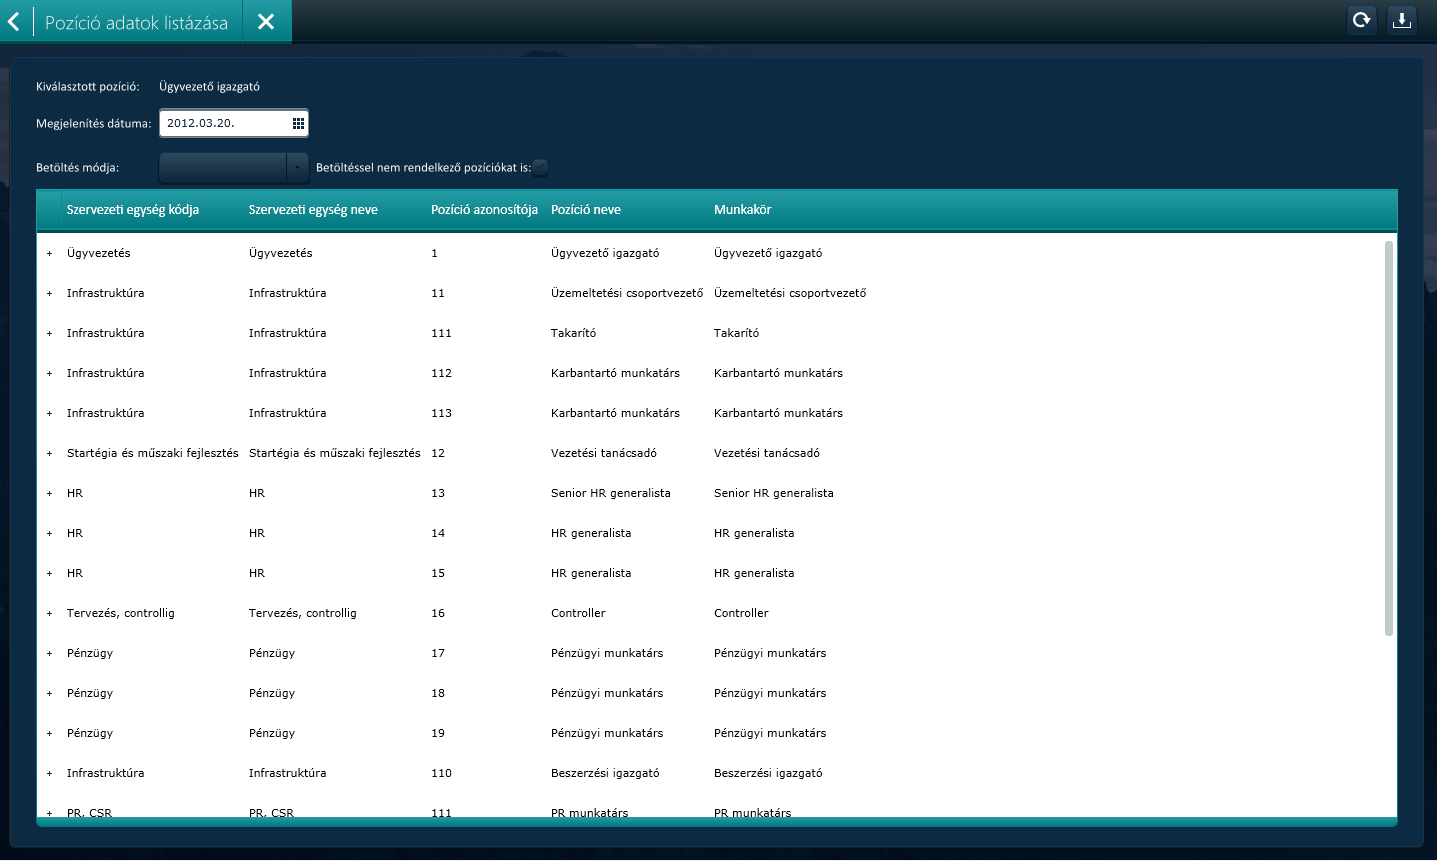Image resolution: width=1437 pixels, height=861 pixels.
Task: Click the Megjelenítés dátuma date field
Action: coord(234,123)
